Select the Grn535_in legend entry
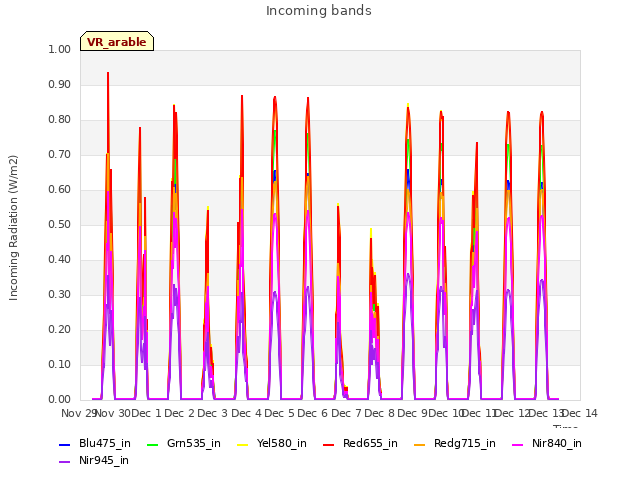The image size is (640, 480). tap(184, 444)
